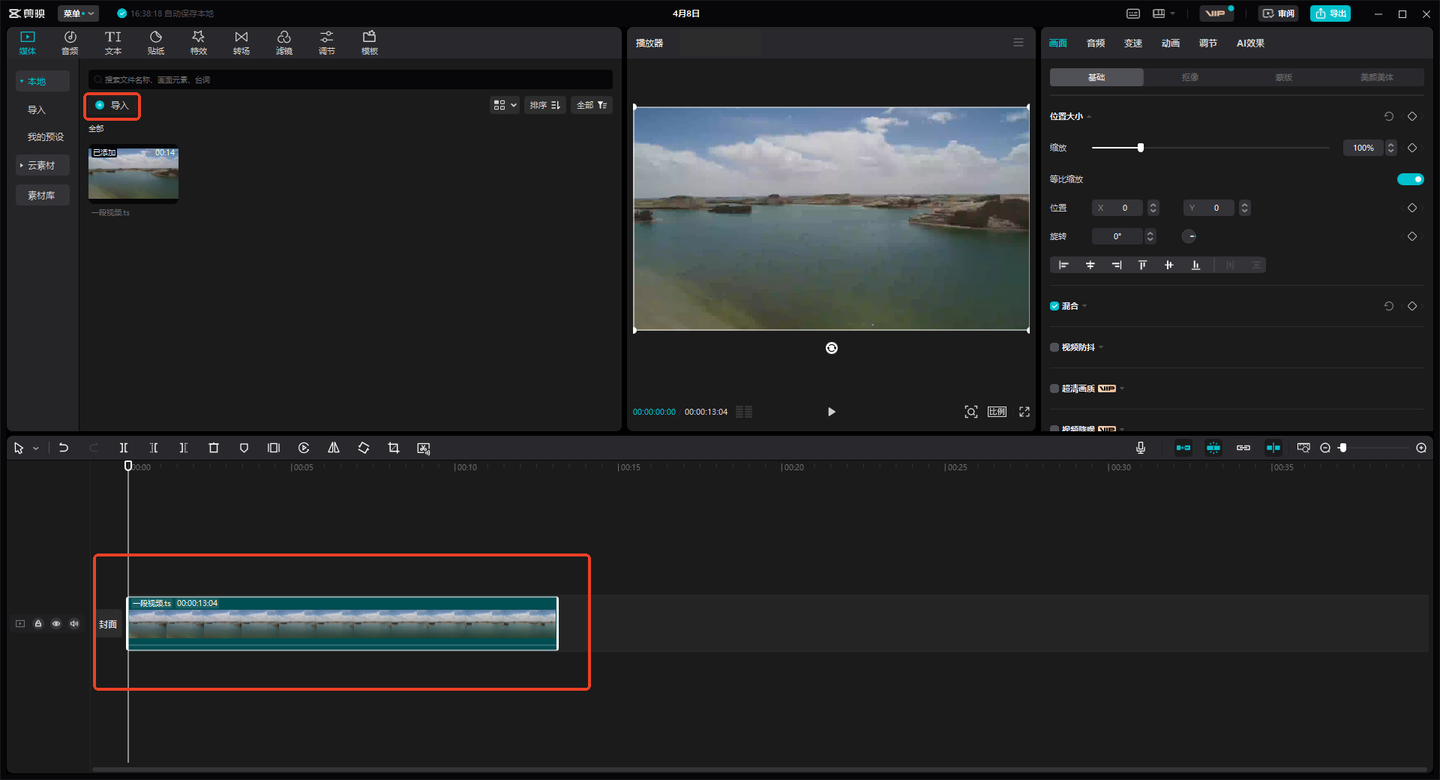Click the microphone record voiceover icon
Viewport: 1440px width, 780px height.
(x=1140, y=448)
